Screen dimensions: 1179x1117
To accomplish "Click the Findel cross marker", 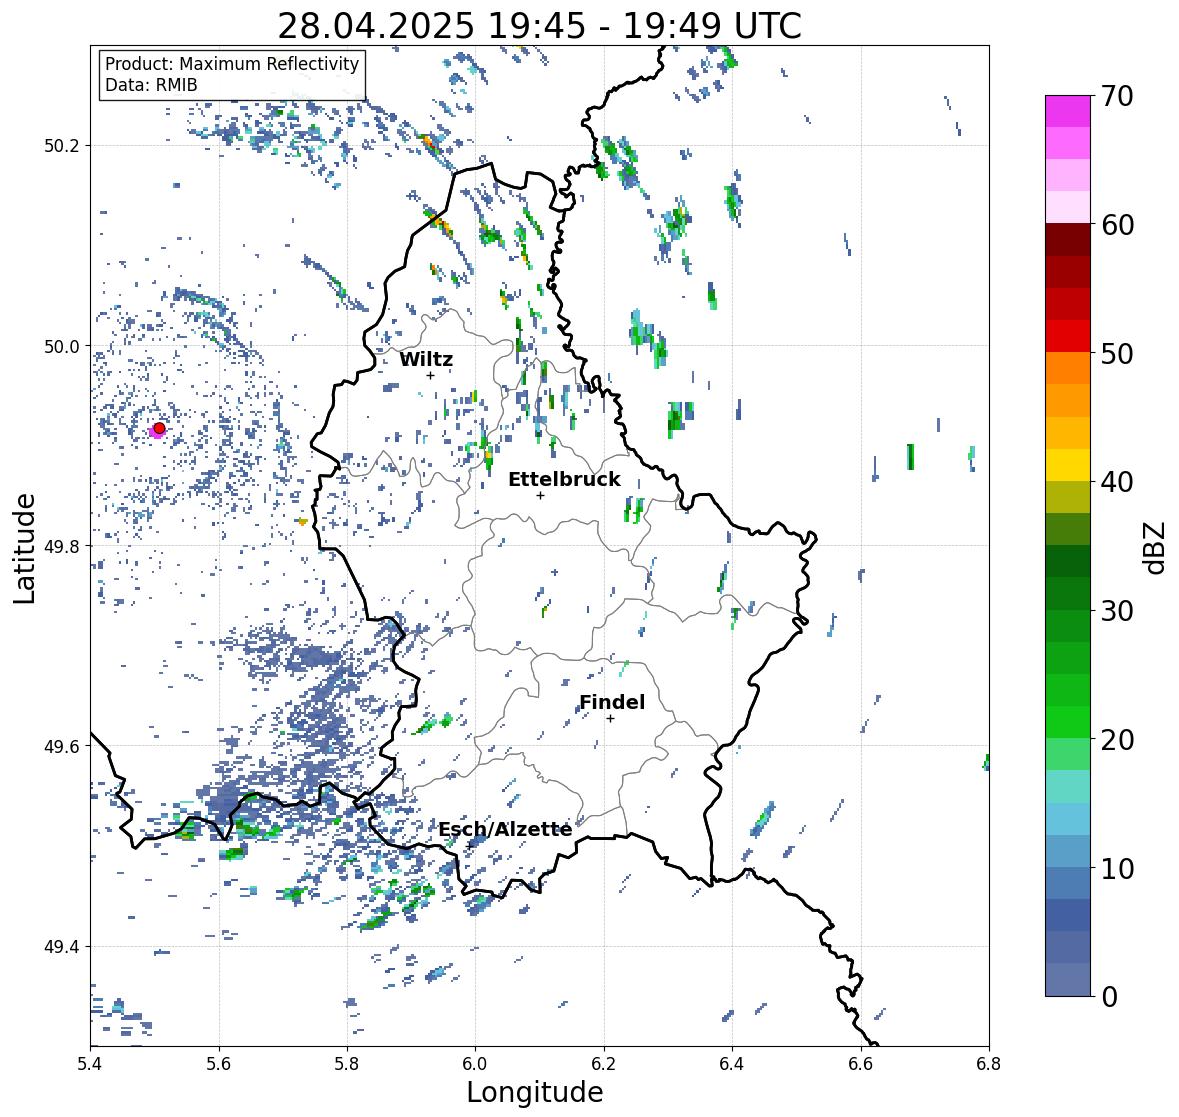I will click(610, 719).
